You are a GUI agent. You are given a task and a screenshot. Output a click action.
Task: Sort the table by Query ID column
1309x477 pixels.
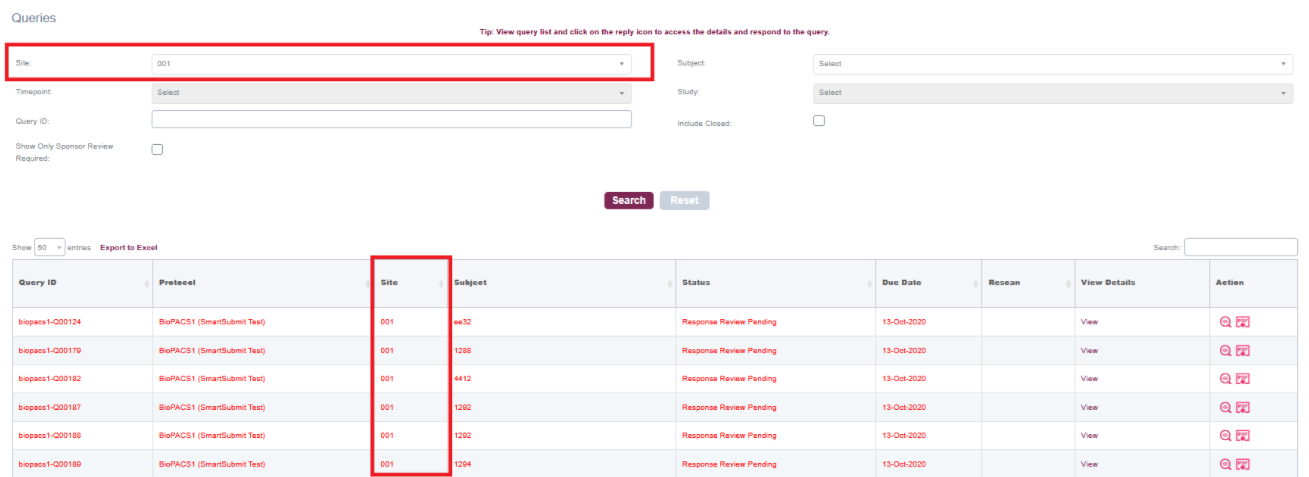pyautogui.click(x=80, y=283)
